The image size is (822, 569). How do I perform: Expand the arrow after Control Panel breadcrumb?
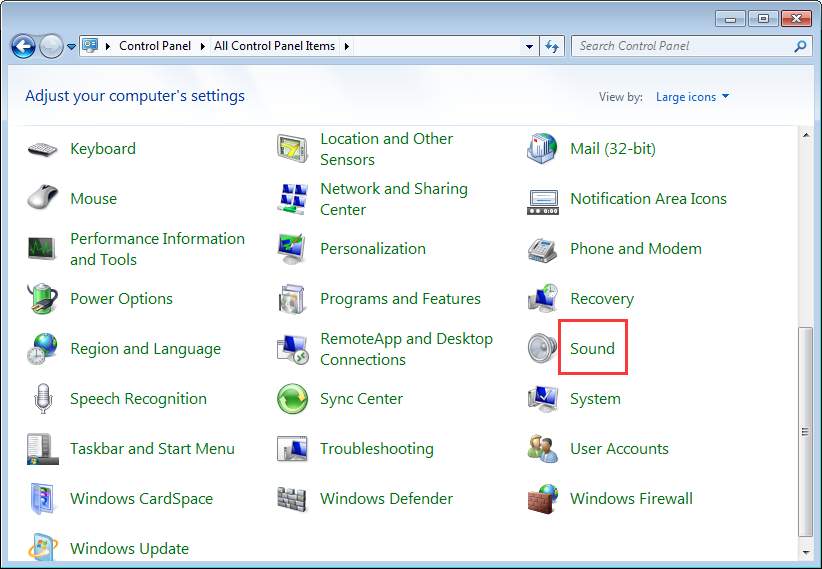pos(202,47)
